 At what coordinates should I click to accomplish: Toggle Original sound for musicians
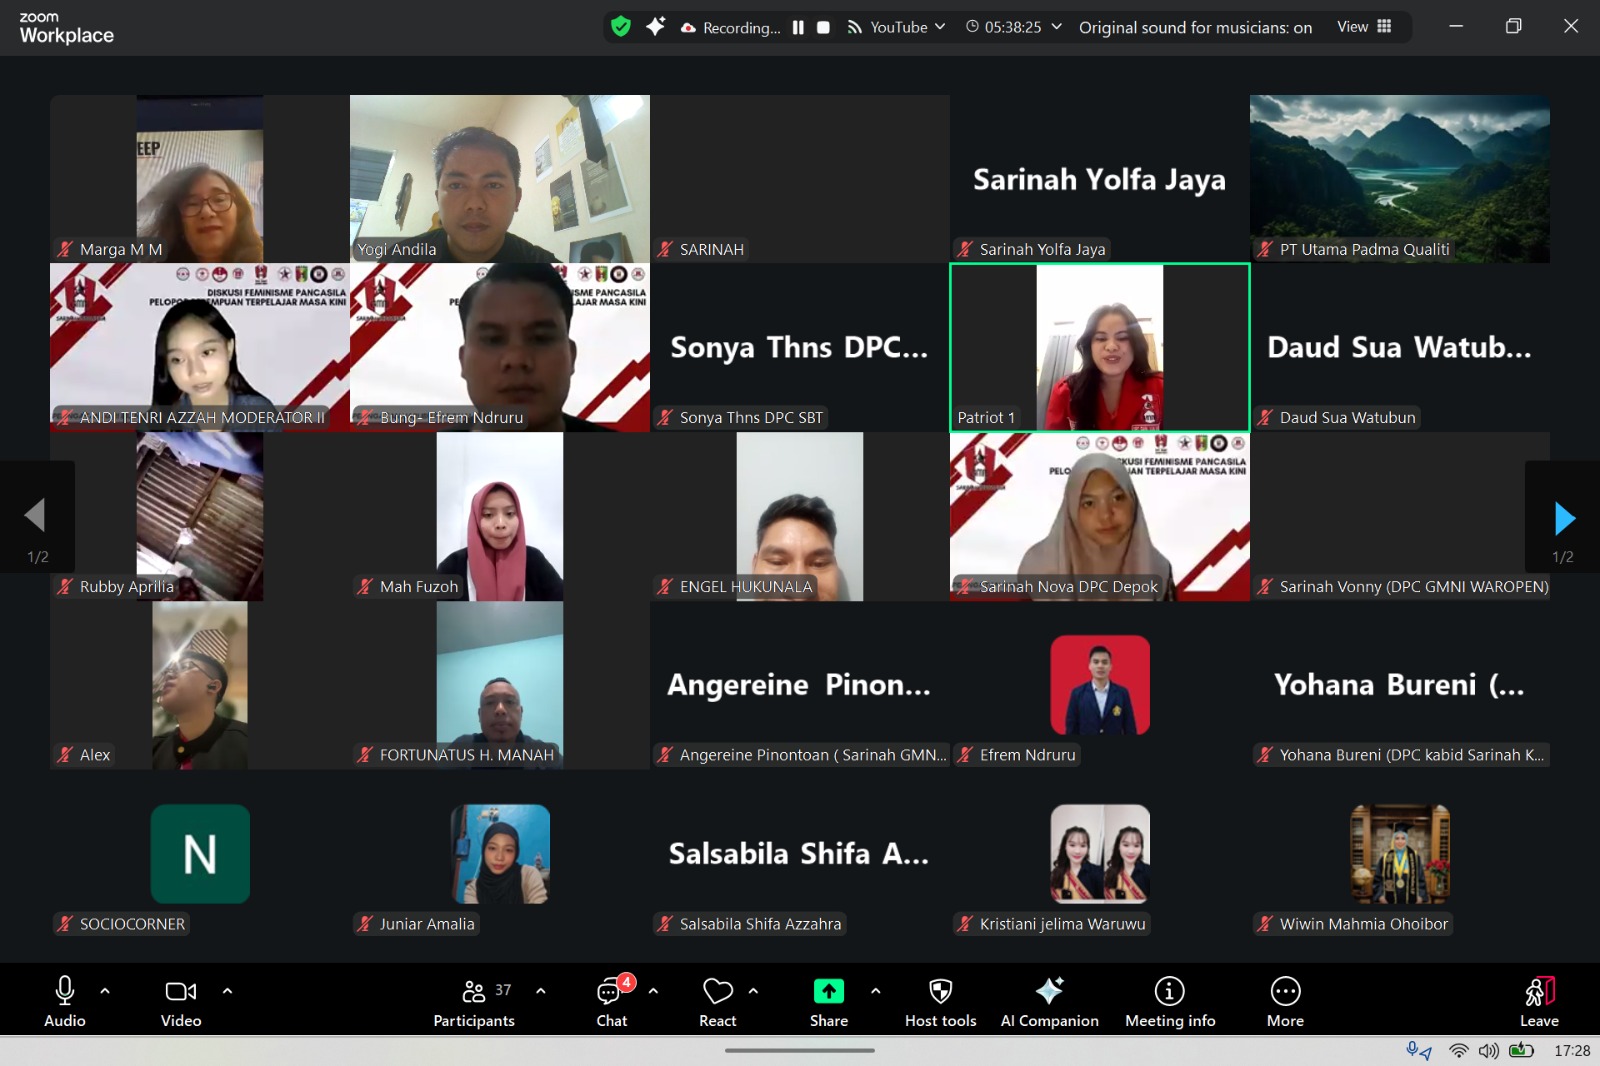(x=1195, y=28)
